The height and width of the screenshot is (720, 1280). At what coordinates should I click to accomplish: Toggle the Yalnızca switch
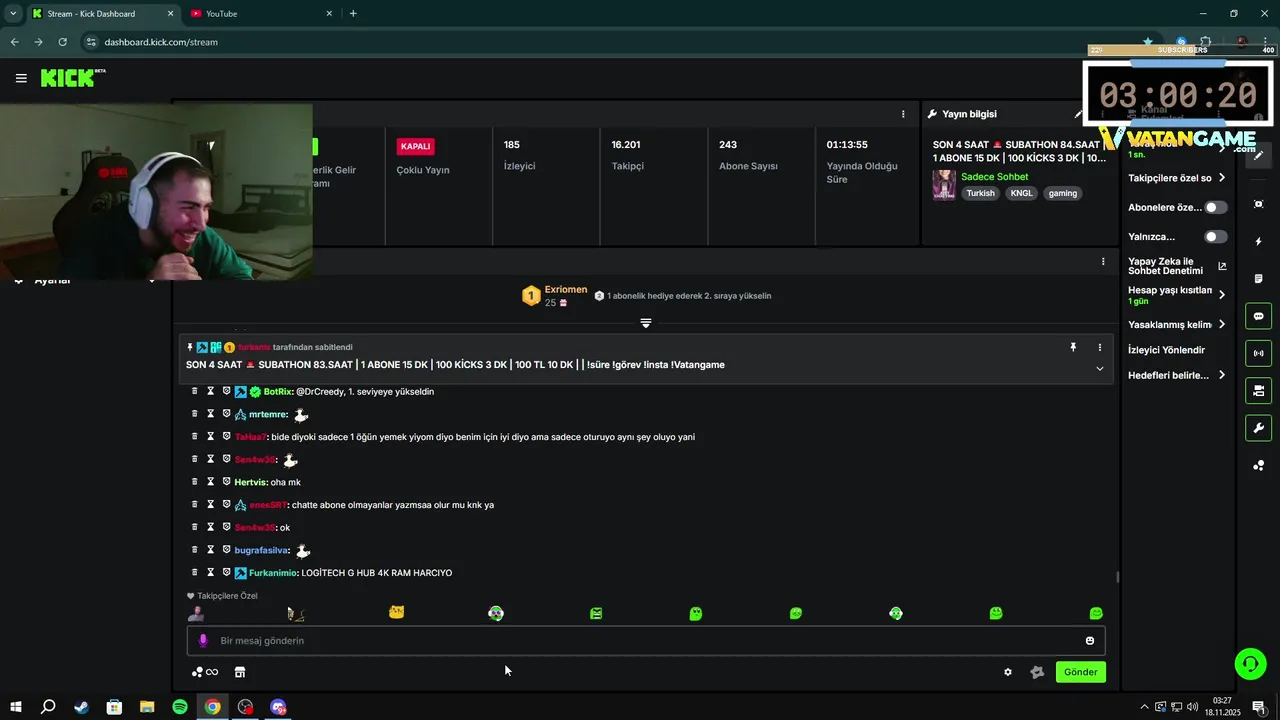coord(1216,237)
